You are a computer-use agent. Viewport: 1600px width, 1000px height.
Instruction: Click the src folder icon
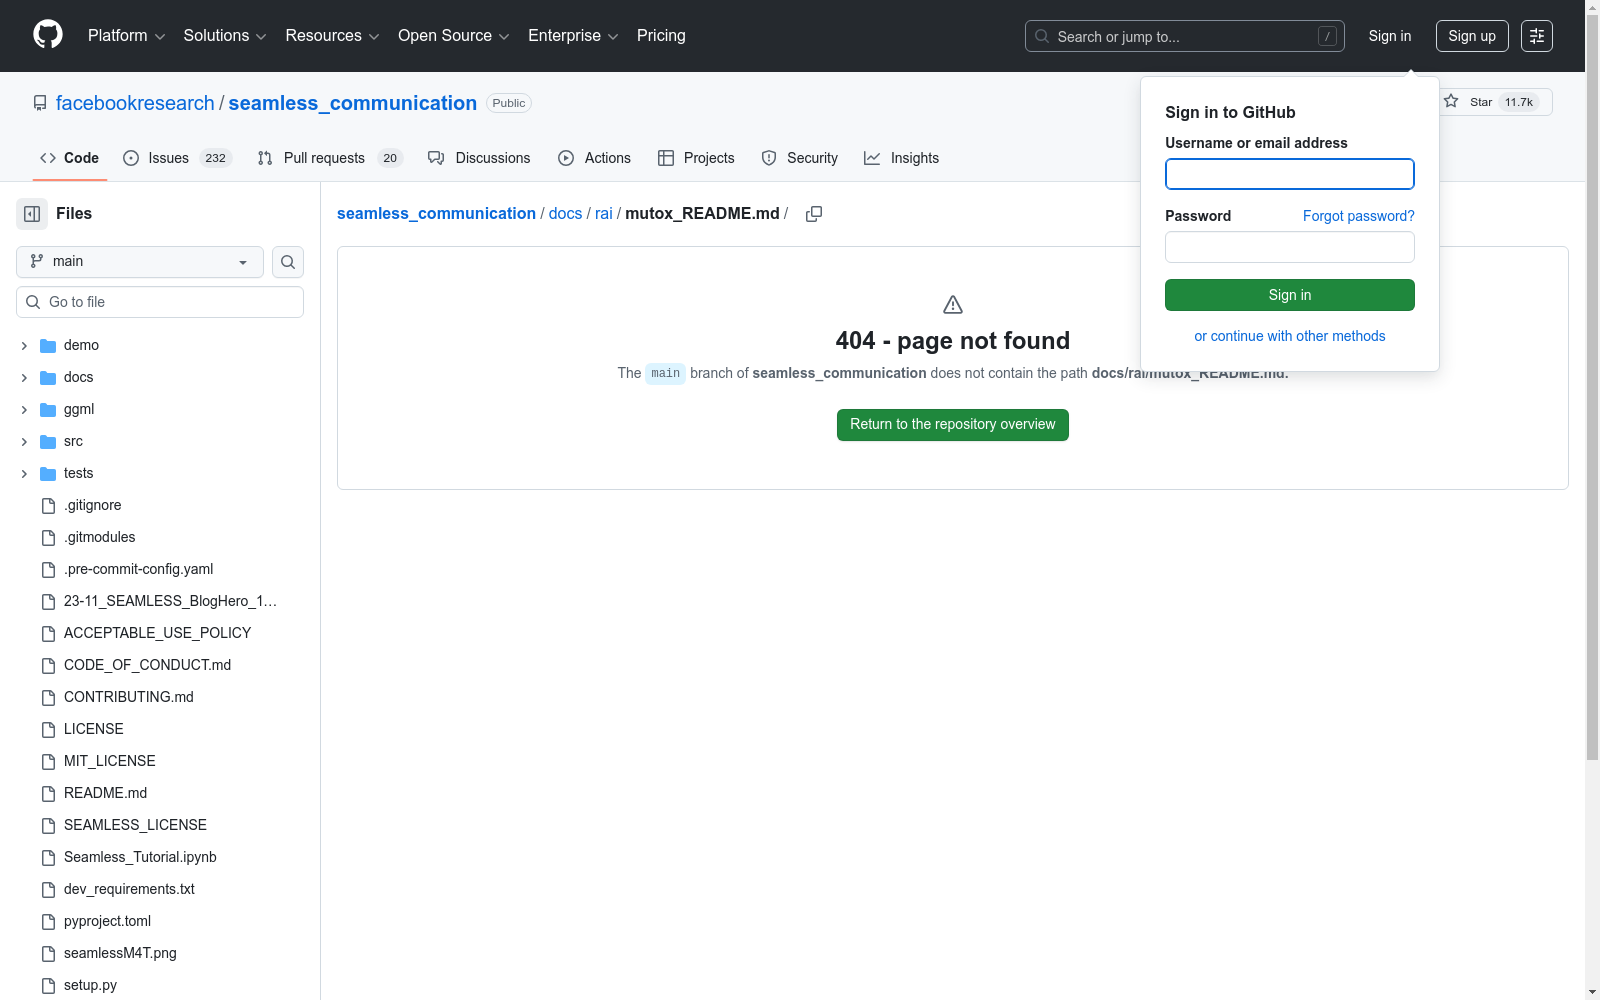coord(48,442)
